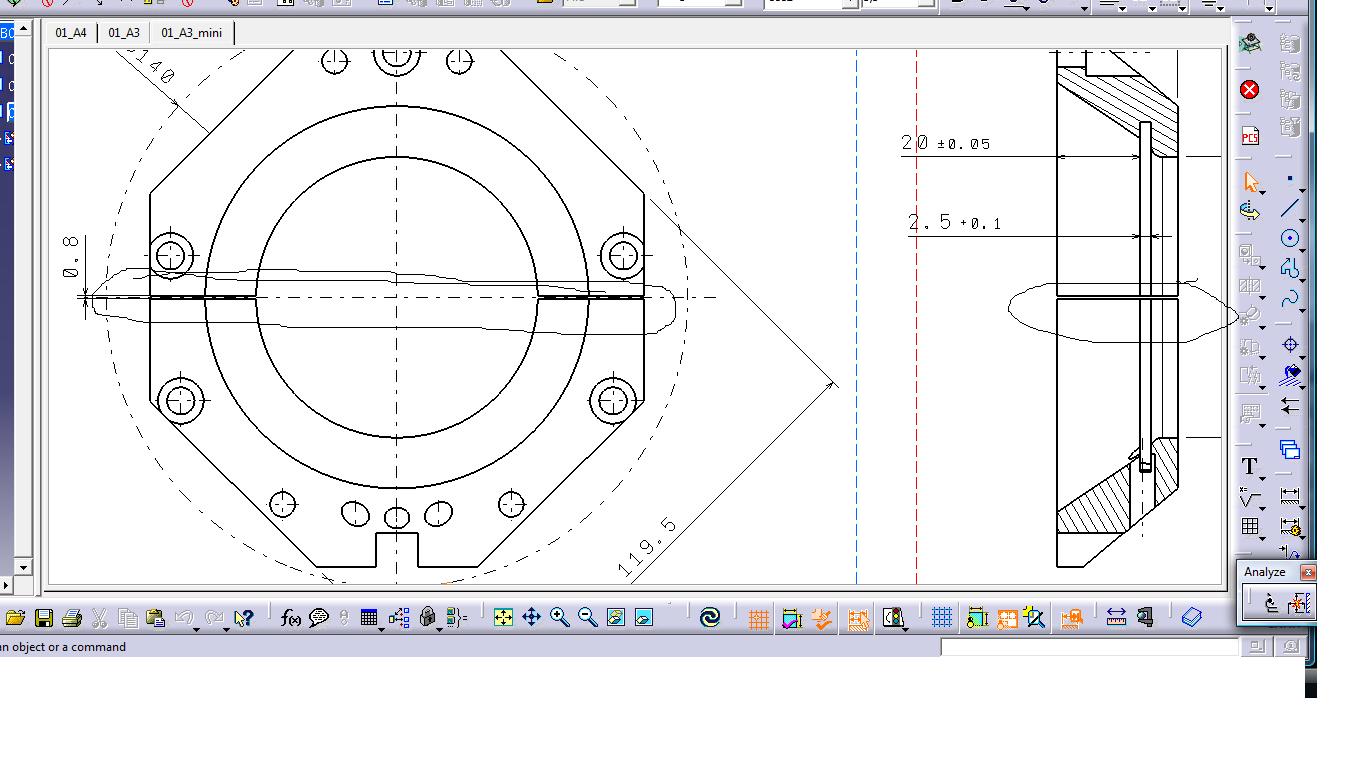1366x768 pixels.
Task: Expand the design table icon dropdown arrow
Action: [381, 628]
